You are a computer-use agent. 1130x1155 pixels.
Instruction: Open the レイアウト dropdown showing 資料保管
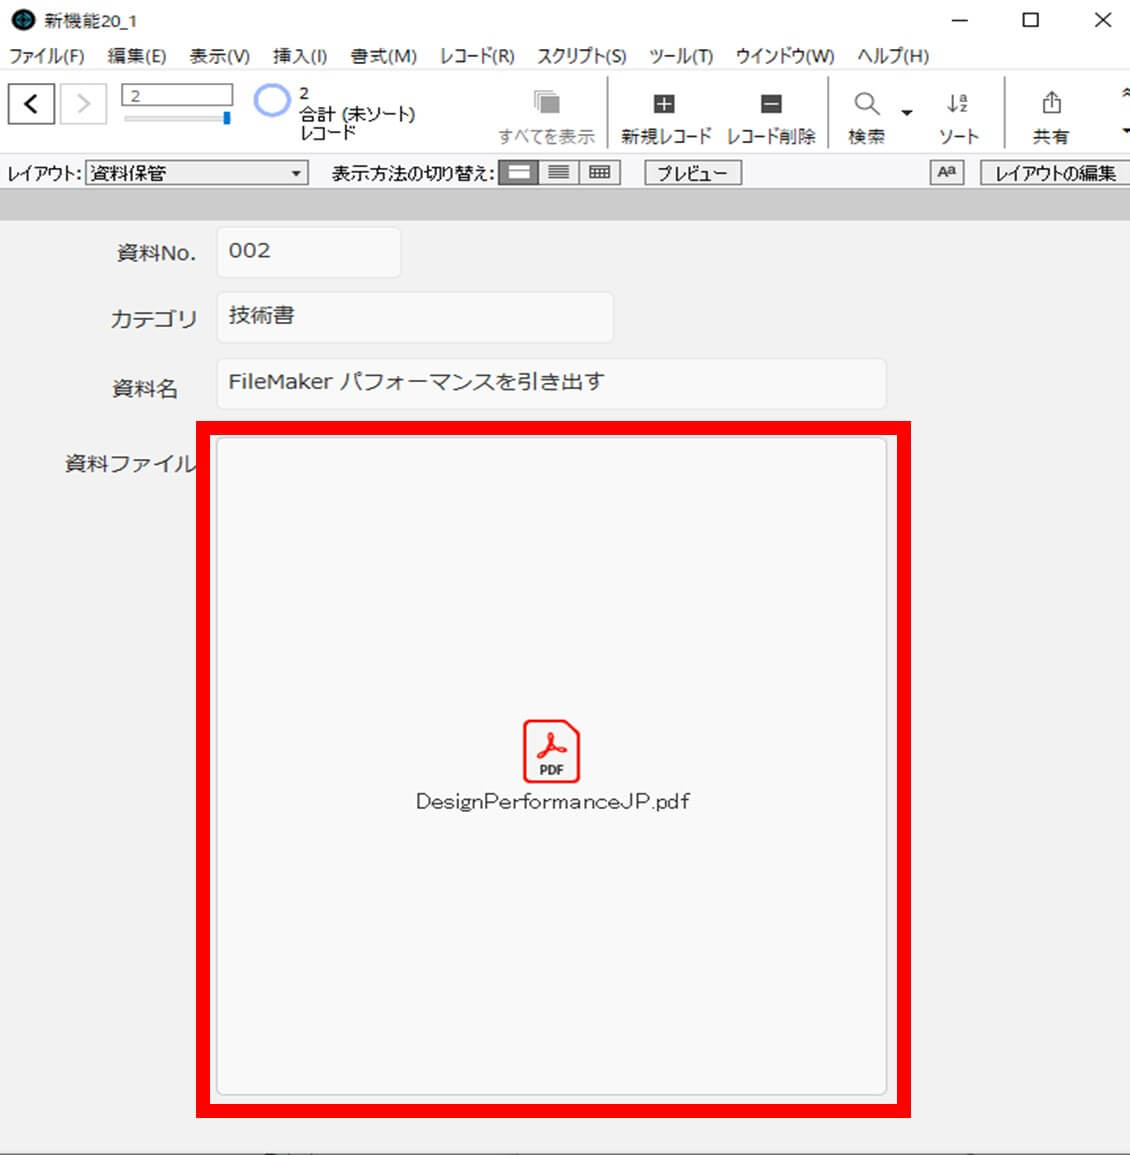[x=195, y=172]
